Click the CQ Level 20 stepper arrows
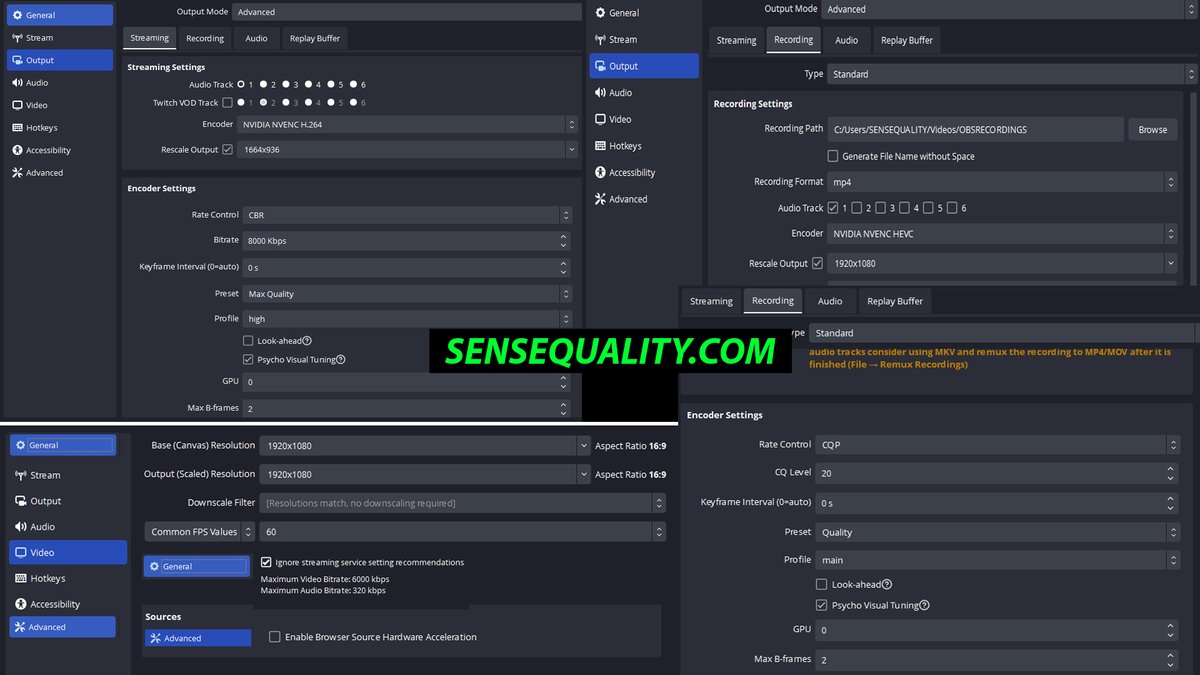 pos(1172,473)
